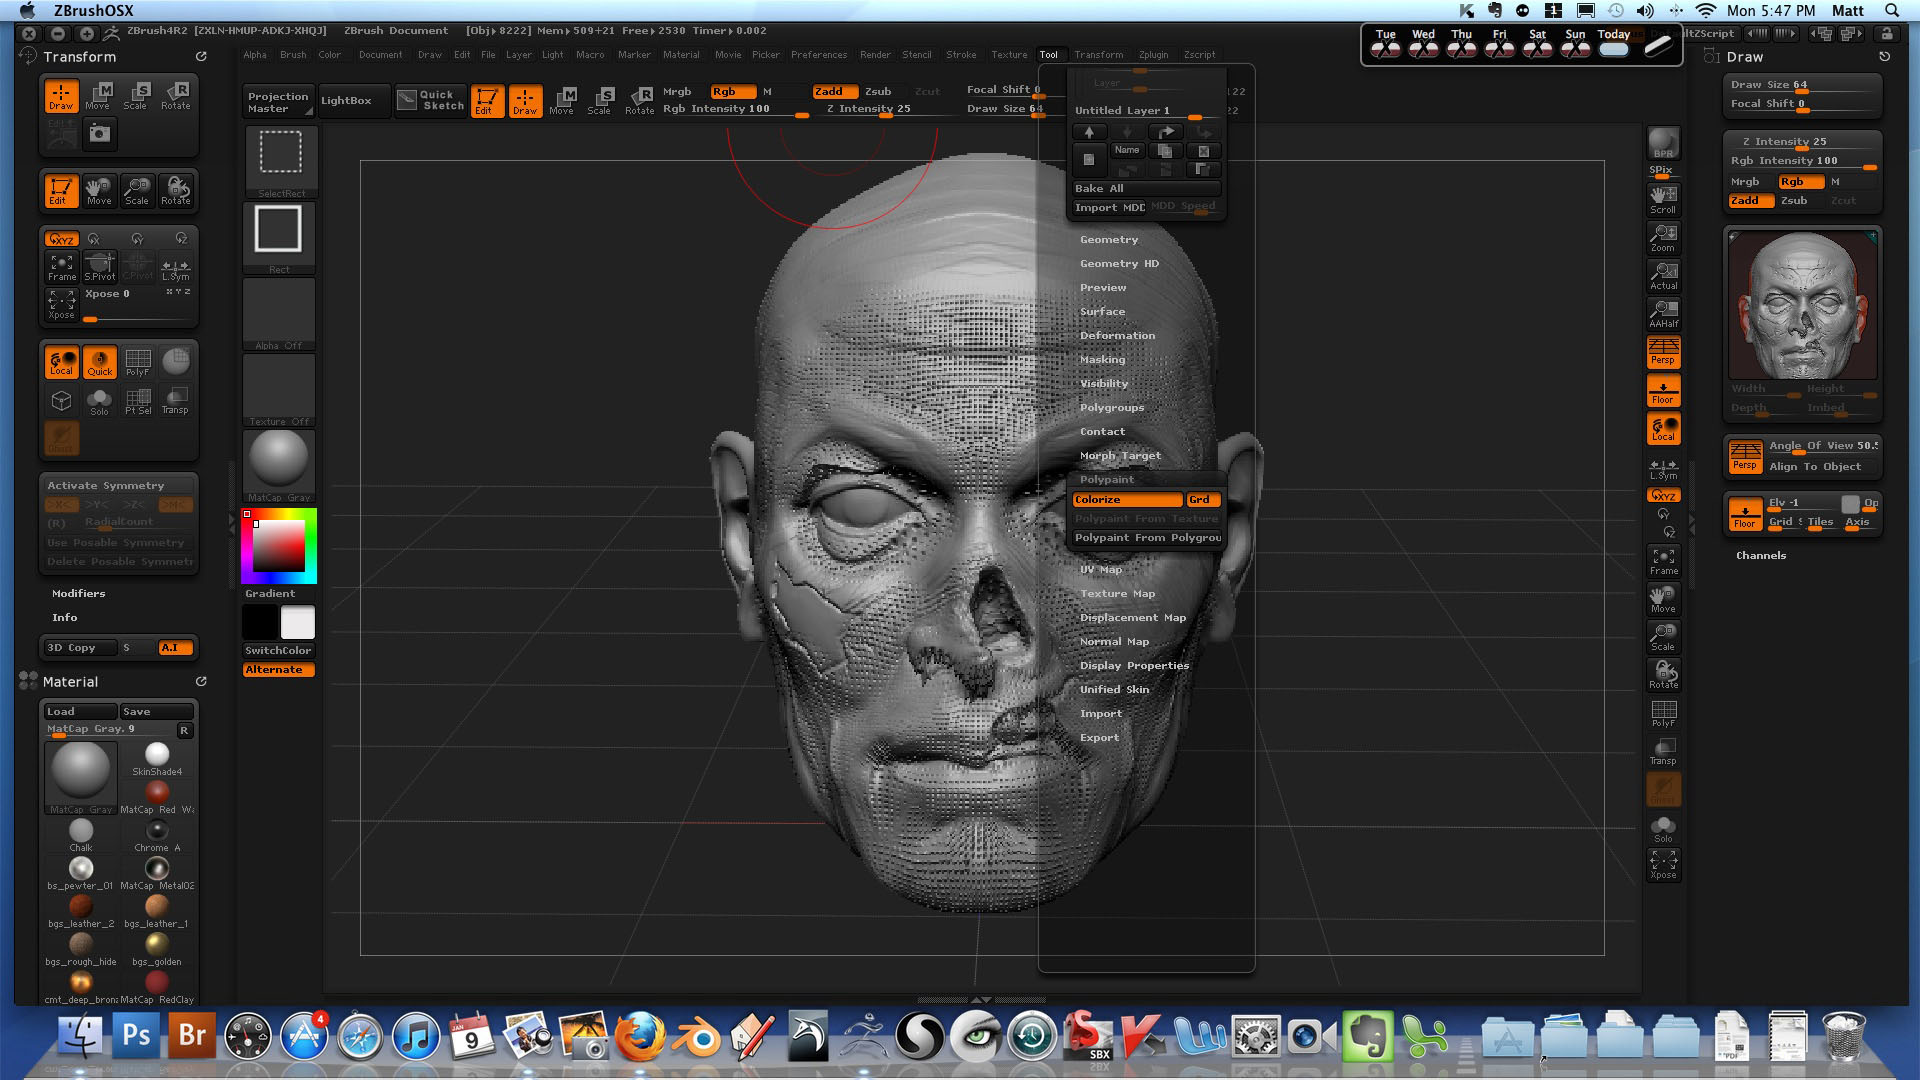Select the SkinShade4 material thumbnail
1920x1080 pixels.
pyautogui.click(x=157, y=757)
